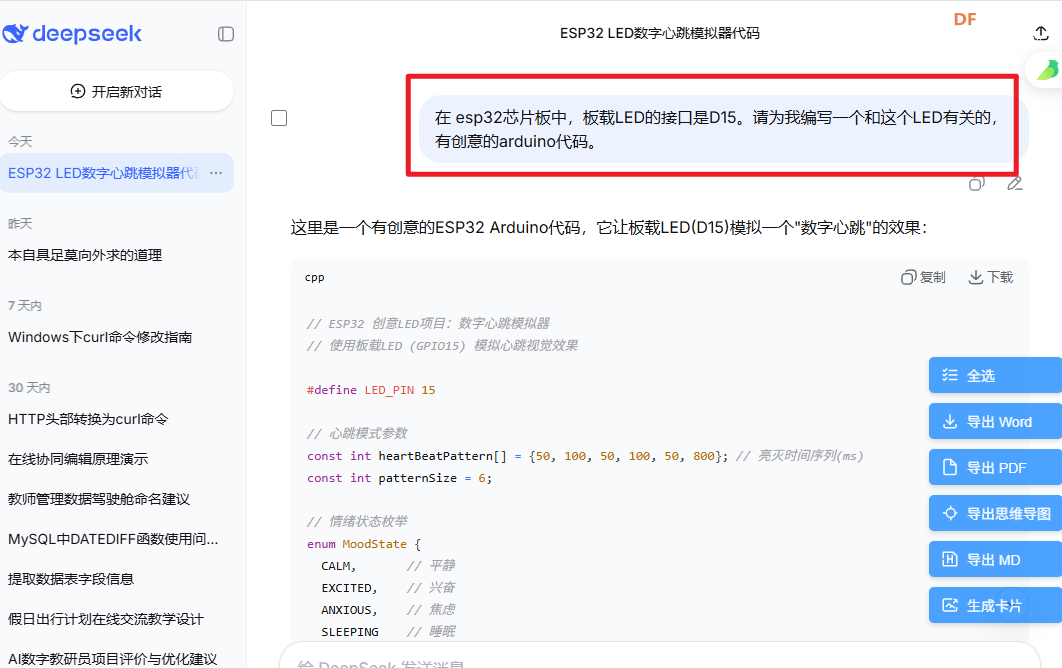Open options menu for ESP32 LED conversation
This screenshot has height=668, width=1062.
point(216,173)
